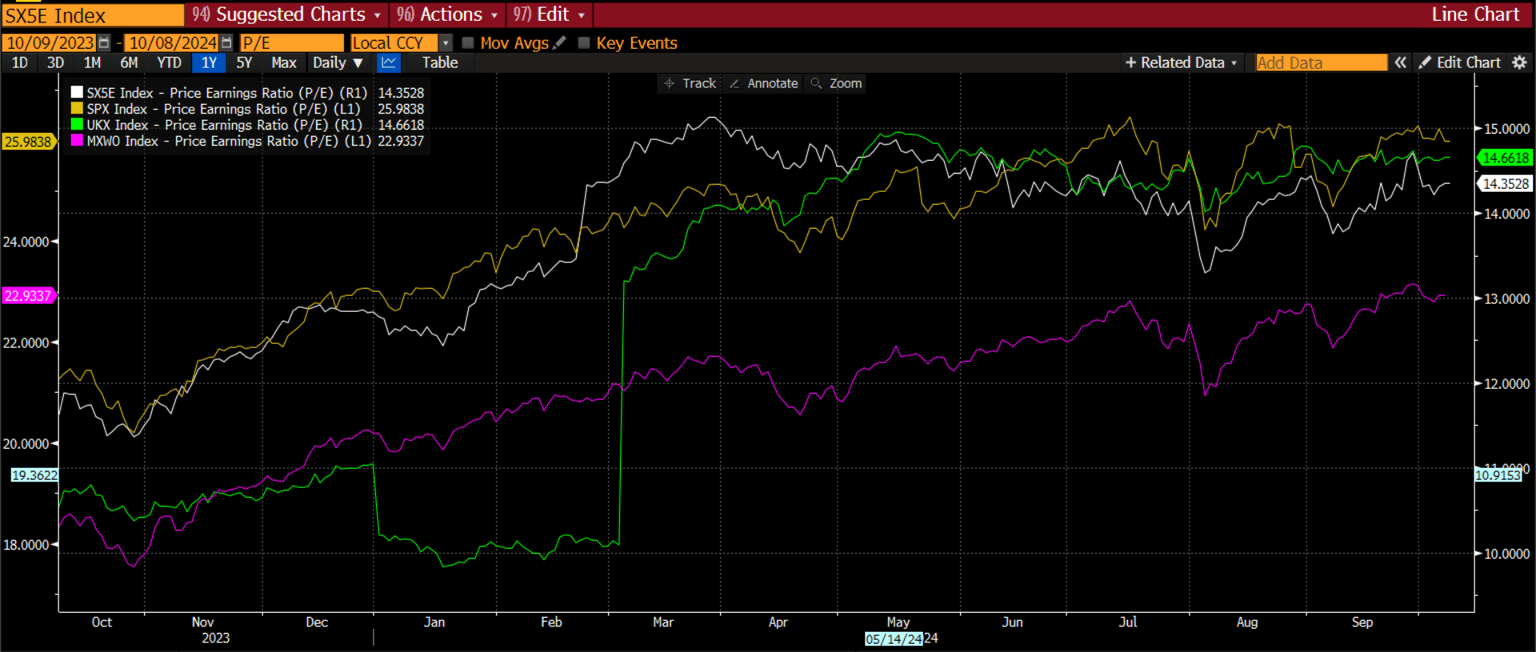This screenshot has width=1536, height=652.
Task: Collapse panel with the double chevron icon
Action: coord(1401,62)
